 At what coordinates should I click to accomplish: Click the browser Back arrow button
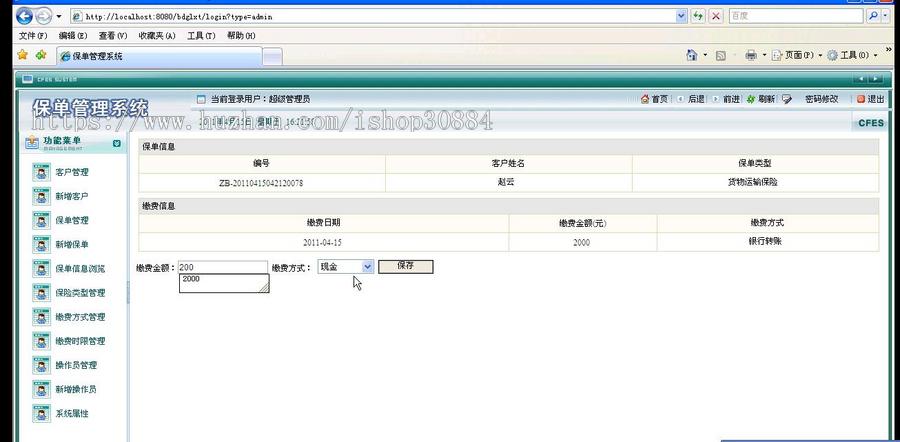pyautogui.click(x=24, y=16)
